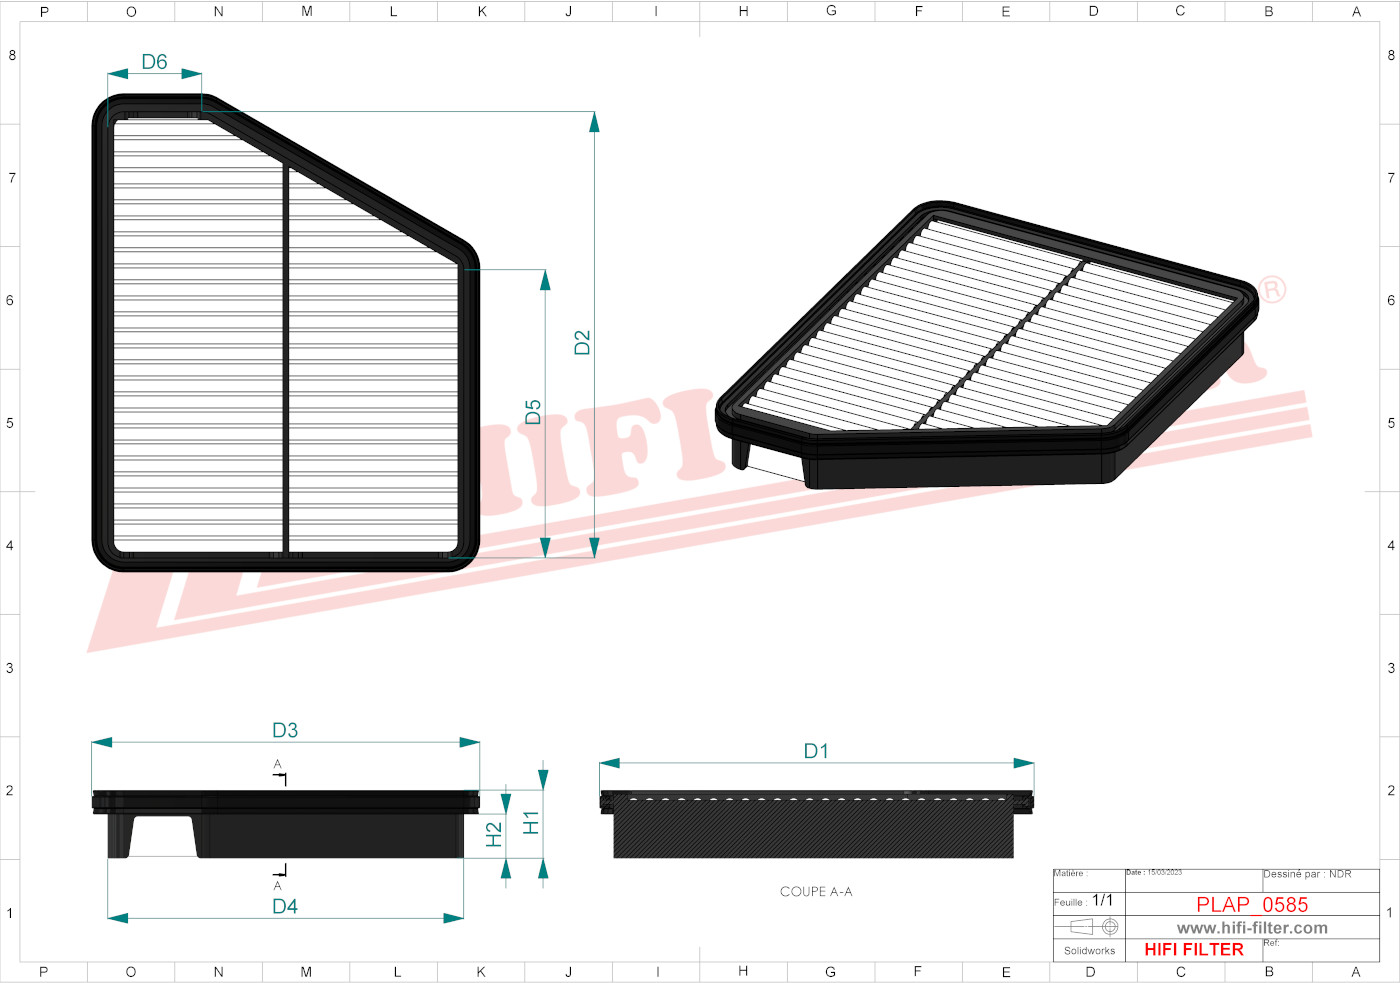Screen dimensions: 1400x983
Task: Select the D2 vertical dimension label
Action: [x=582, y=342]
